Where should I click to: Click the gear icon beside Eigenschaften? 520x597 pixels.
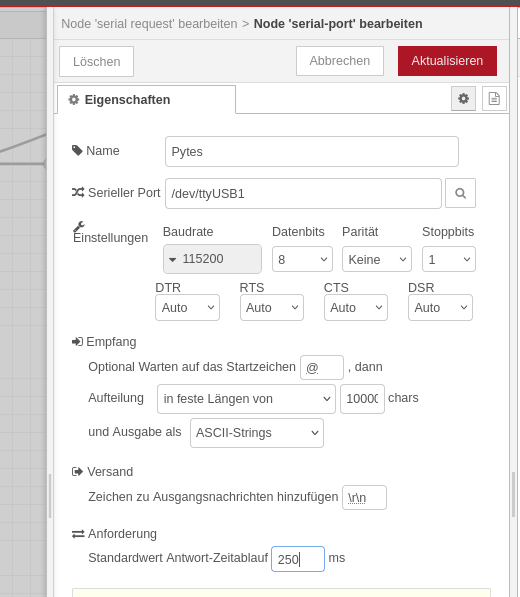point(73,100)
